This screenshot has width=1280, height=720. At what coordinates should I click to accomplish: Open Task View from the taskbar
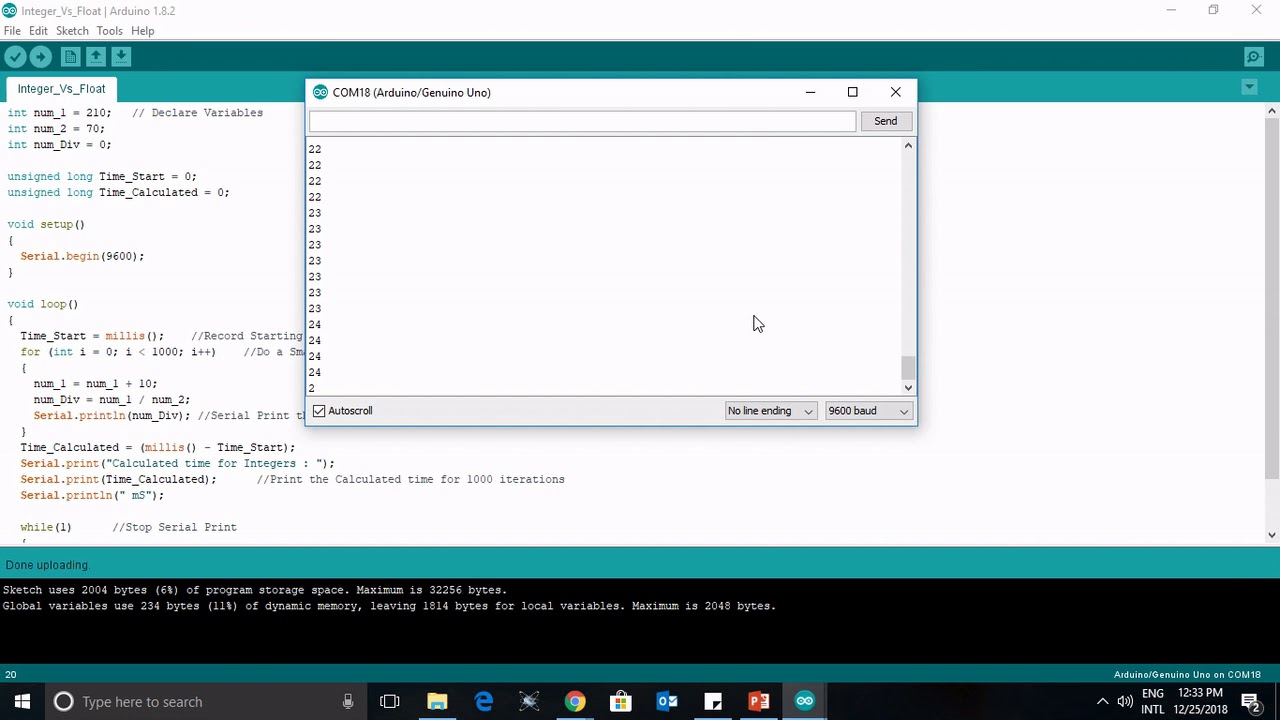coord(390,701)
